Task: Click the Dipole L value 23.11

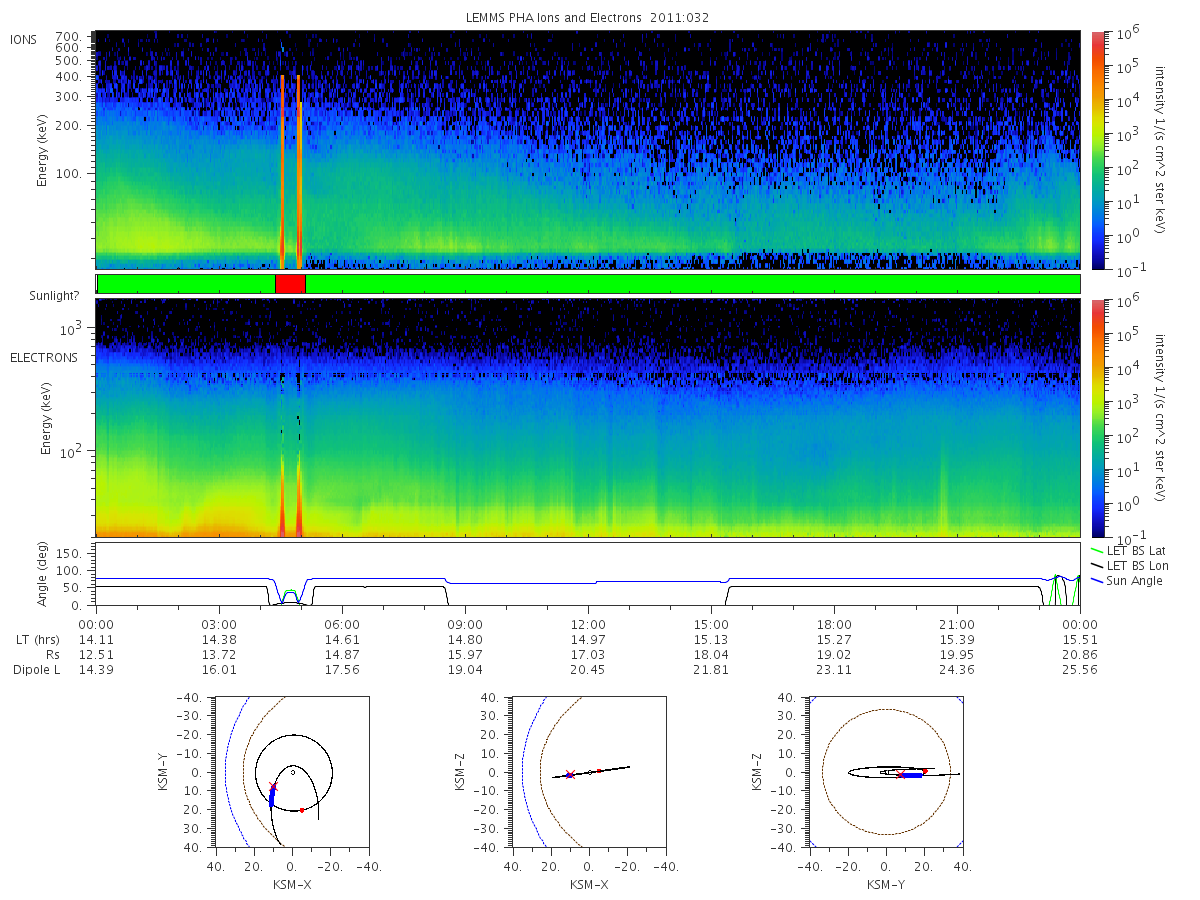Action: pyautogui.click(x=834, y=669)
